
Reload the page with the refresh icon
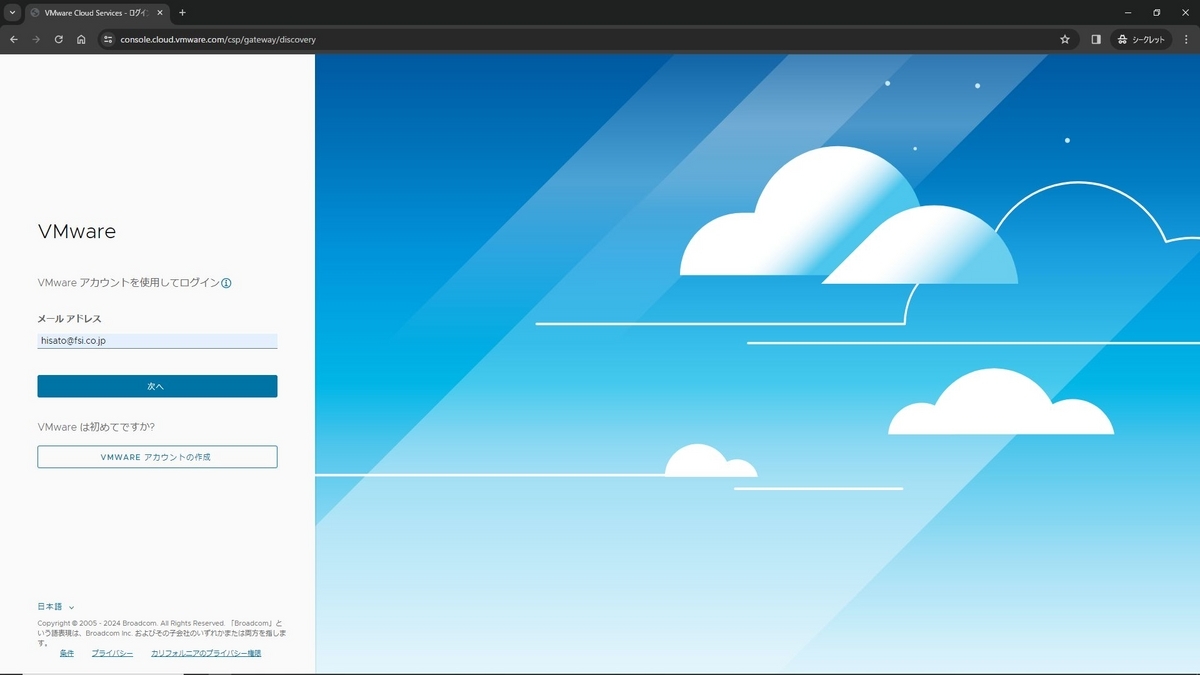59,40
